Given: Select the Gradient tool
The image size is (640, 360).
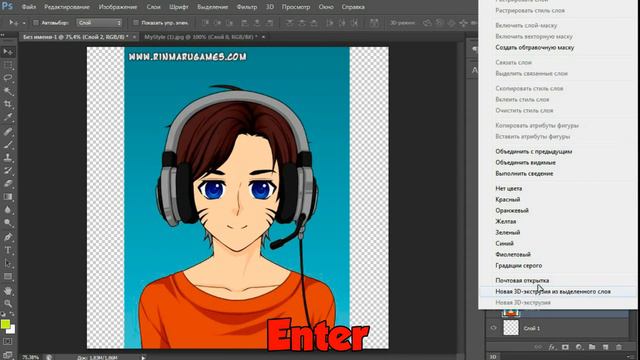Looking at the screenshot, I should (x=8, y=197).
